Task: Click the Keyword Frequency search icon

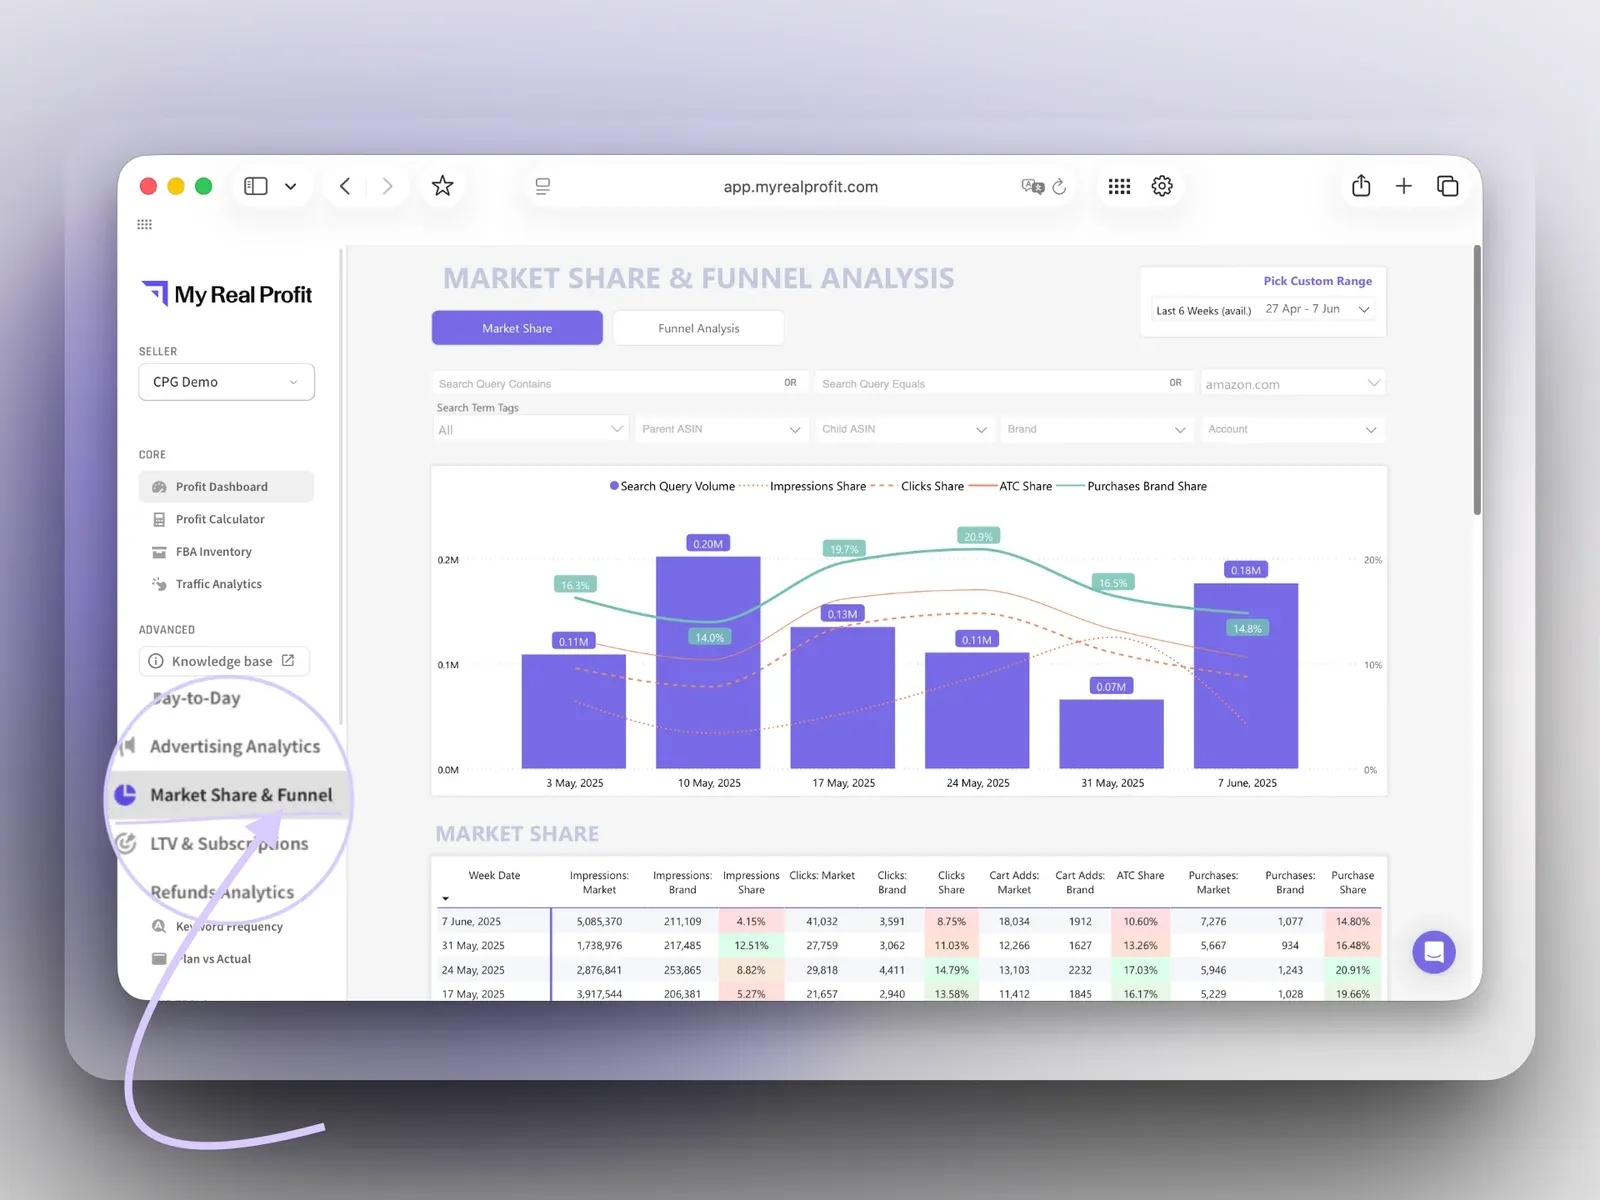Action: (x=158, y=926)
